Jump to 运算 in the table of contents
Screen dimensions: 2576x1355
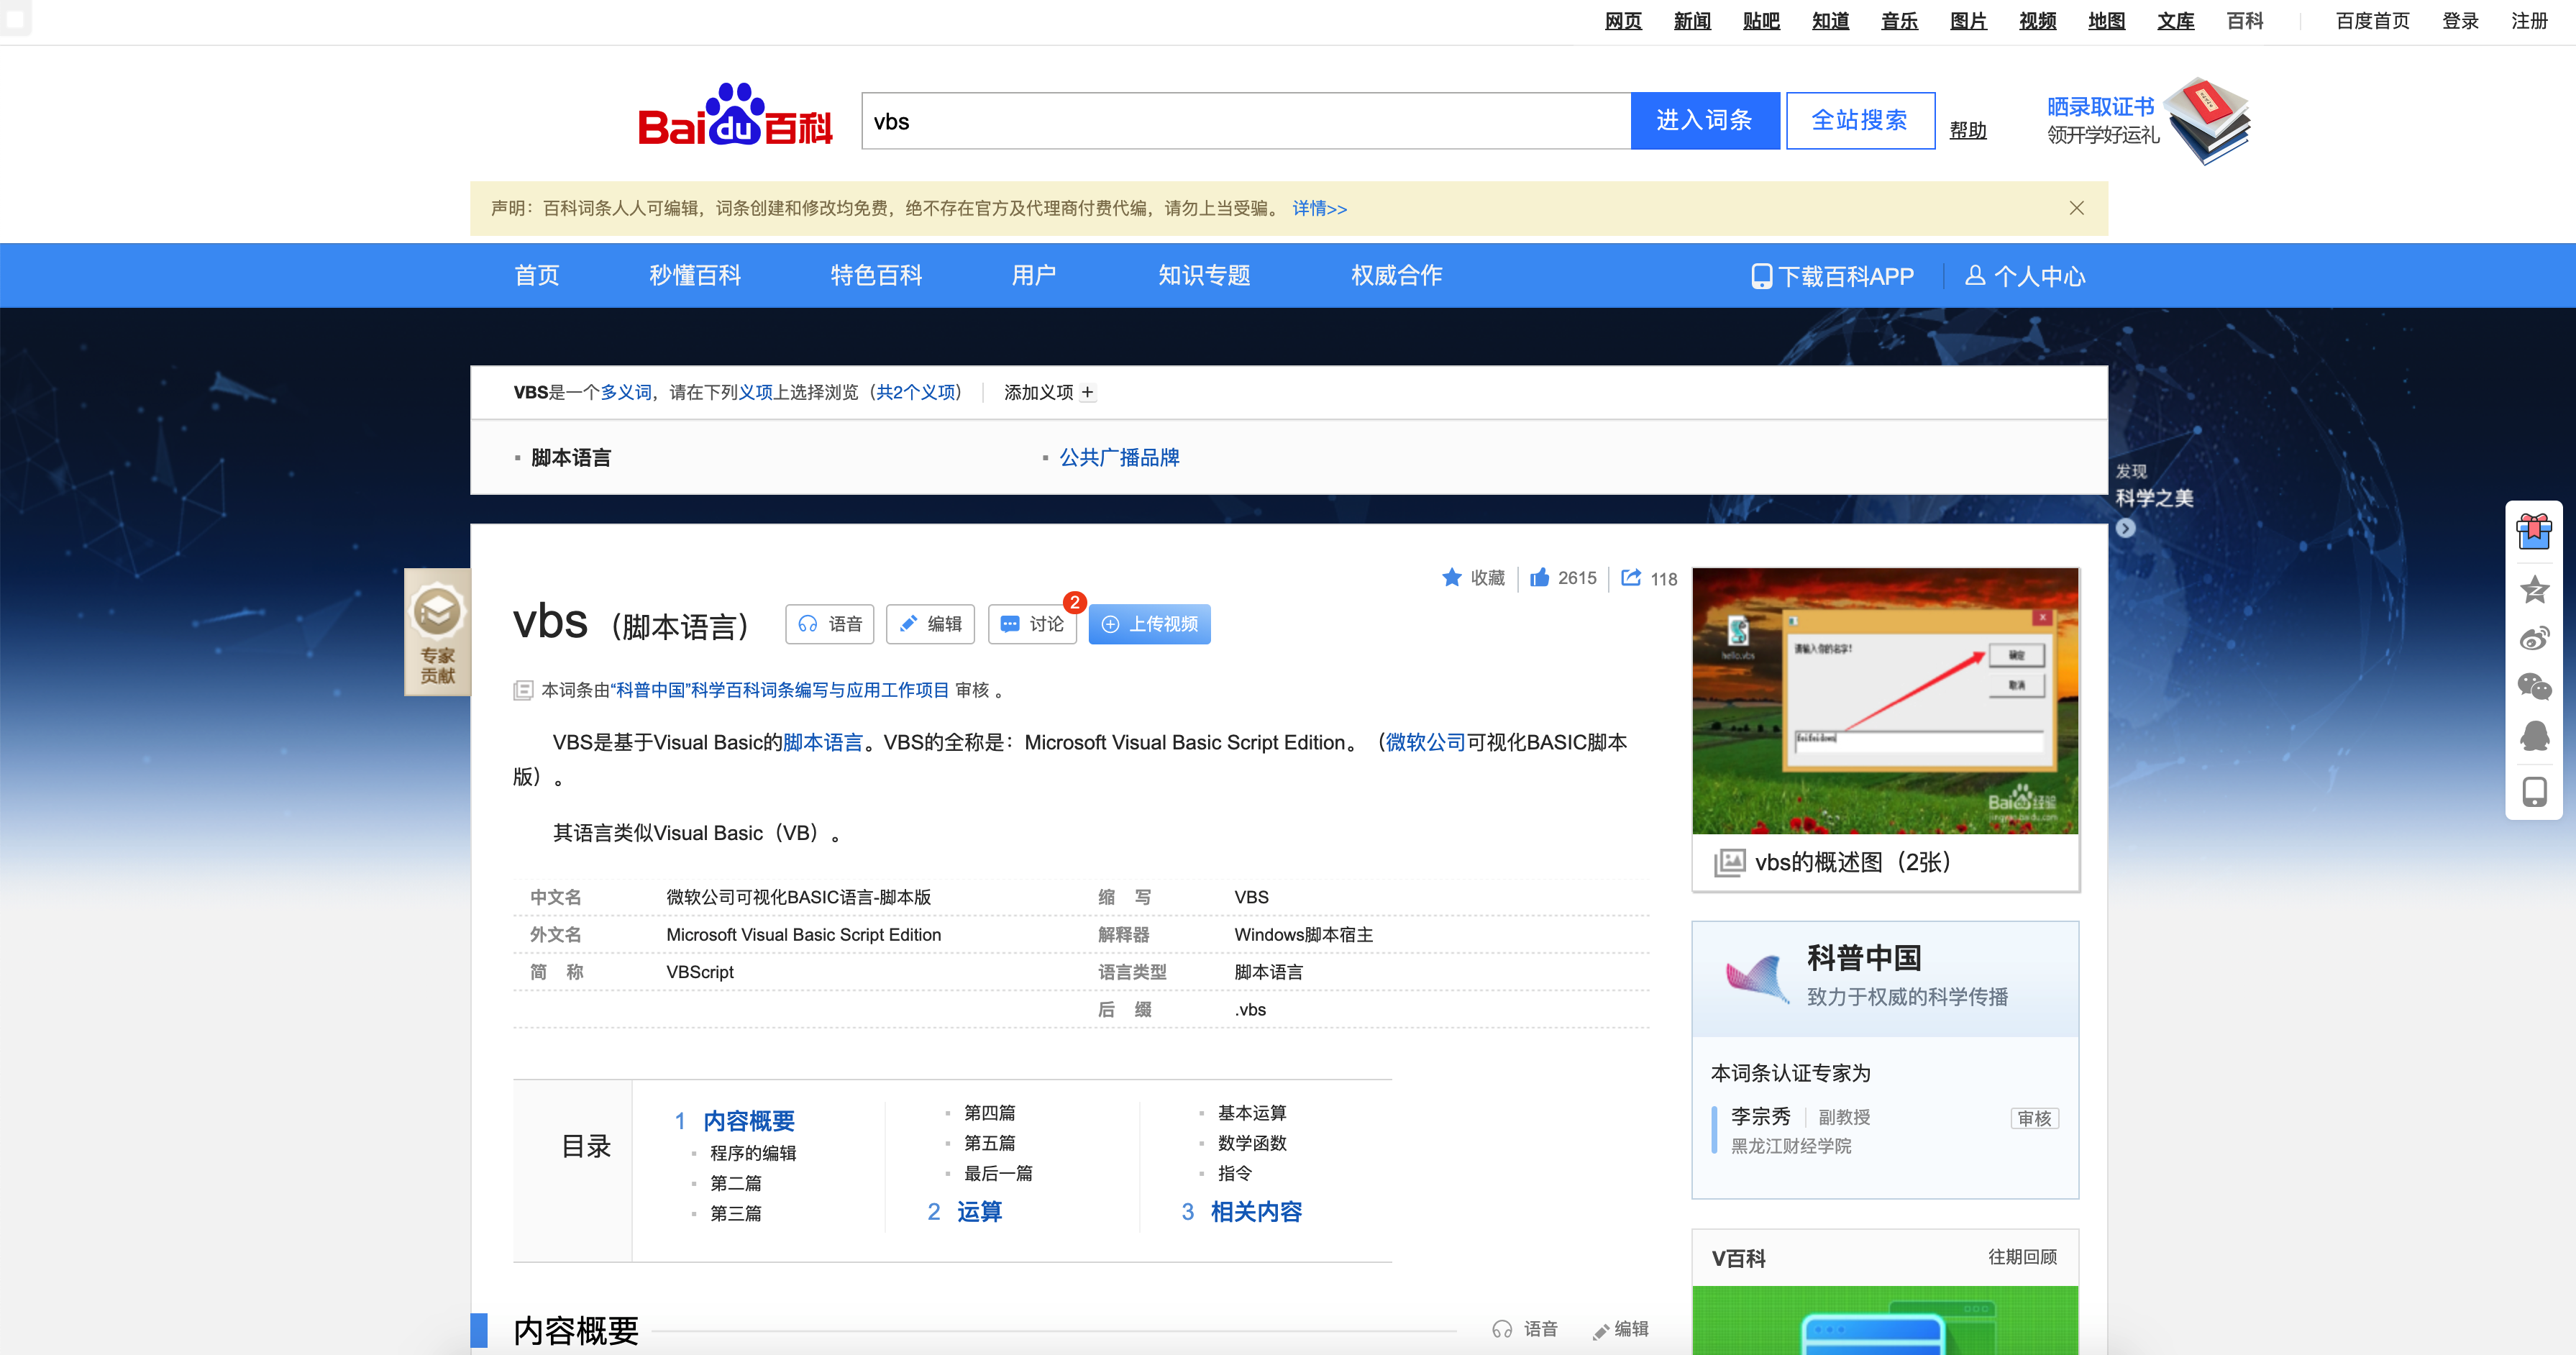tap(979, 1212)
